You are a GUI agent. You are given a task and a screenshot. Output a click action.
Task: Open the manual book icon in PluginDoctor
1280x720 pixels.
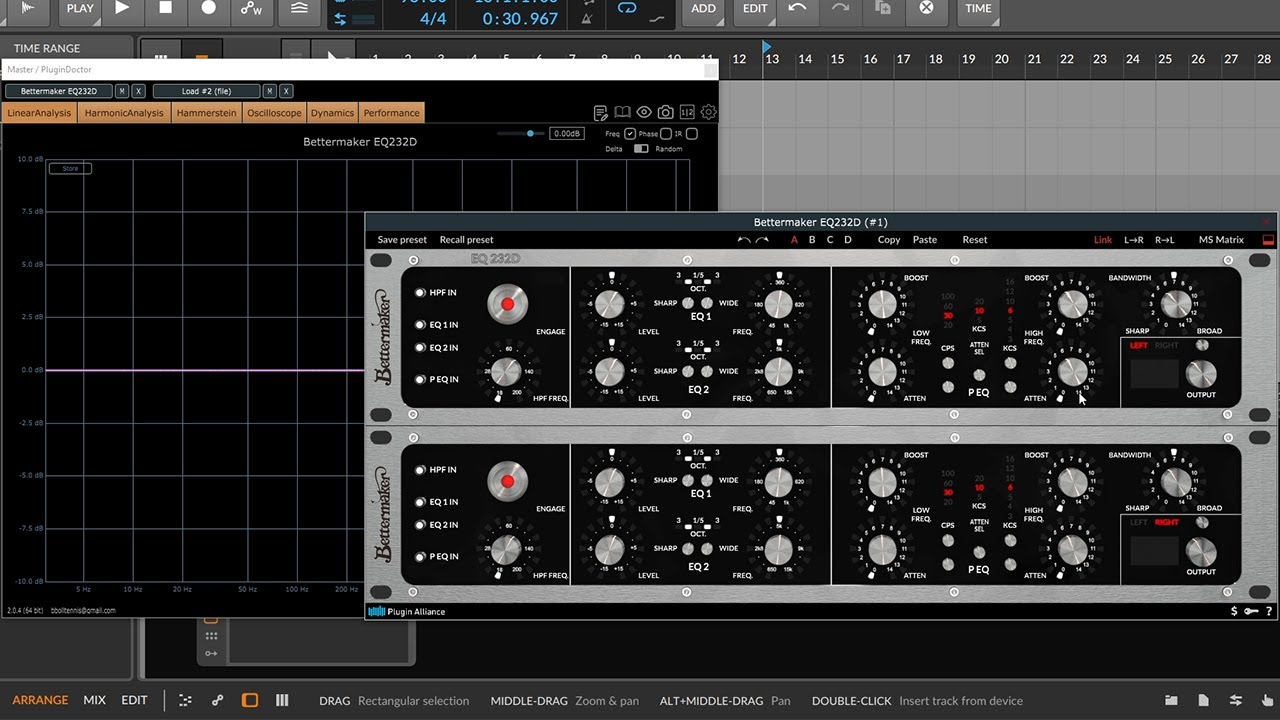[622, 112]
